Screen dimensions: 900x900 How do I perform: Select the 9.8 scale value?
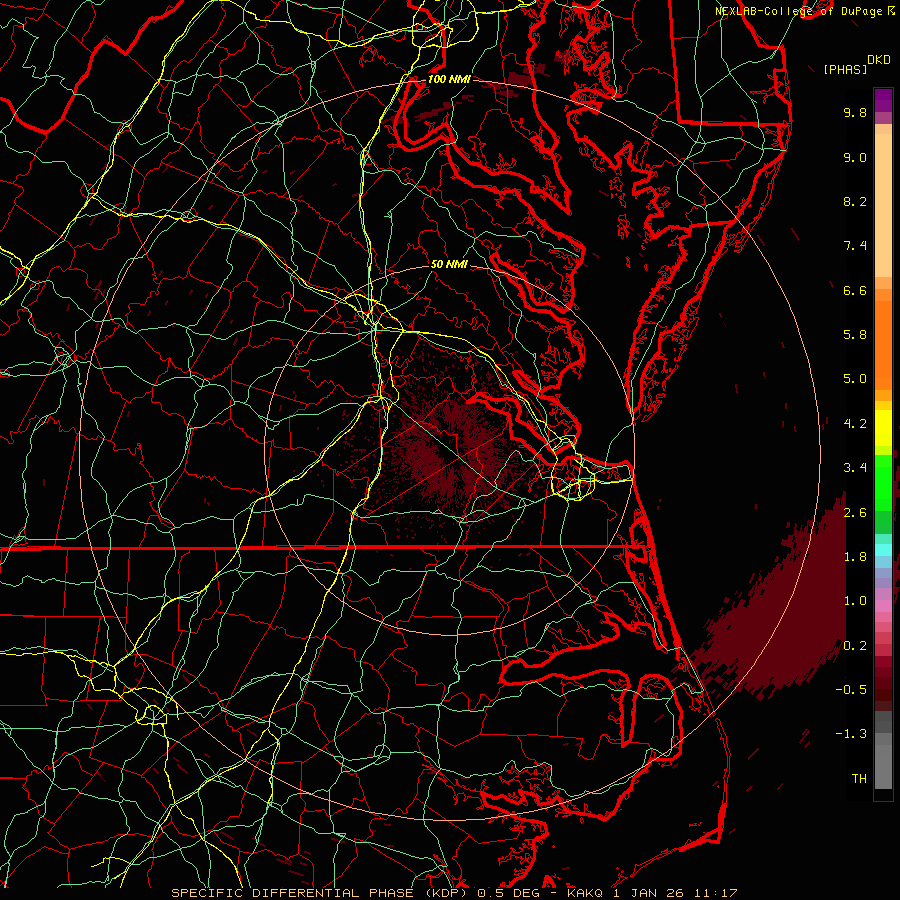855,112
